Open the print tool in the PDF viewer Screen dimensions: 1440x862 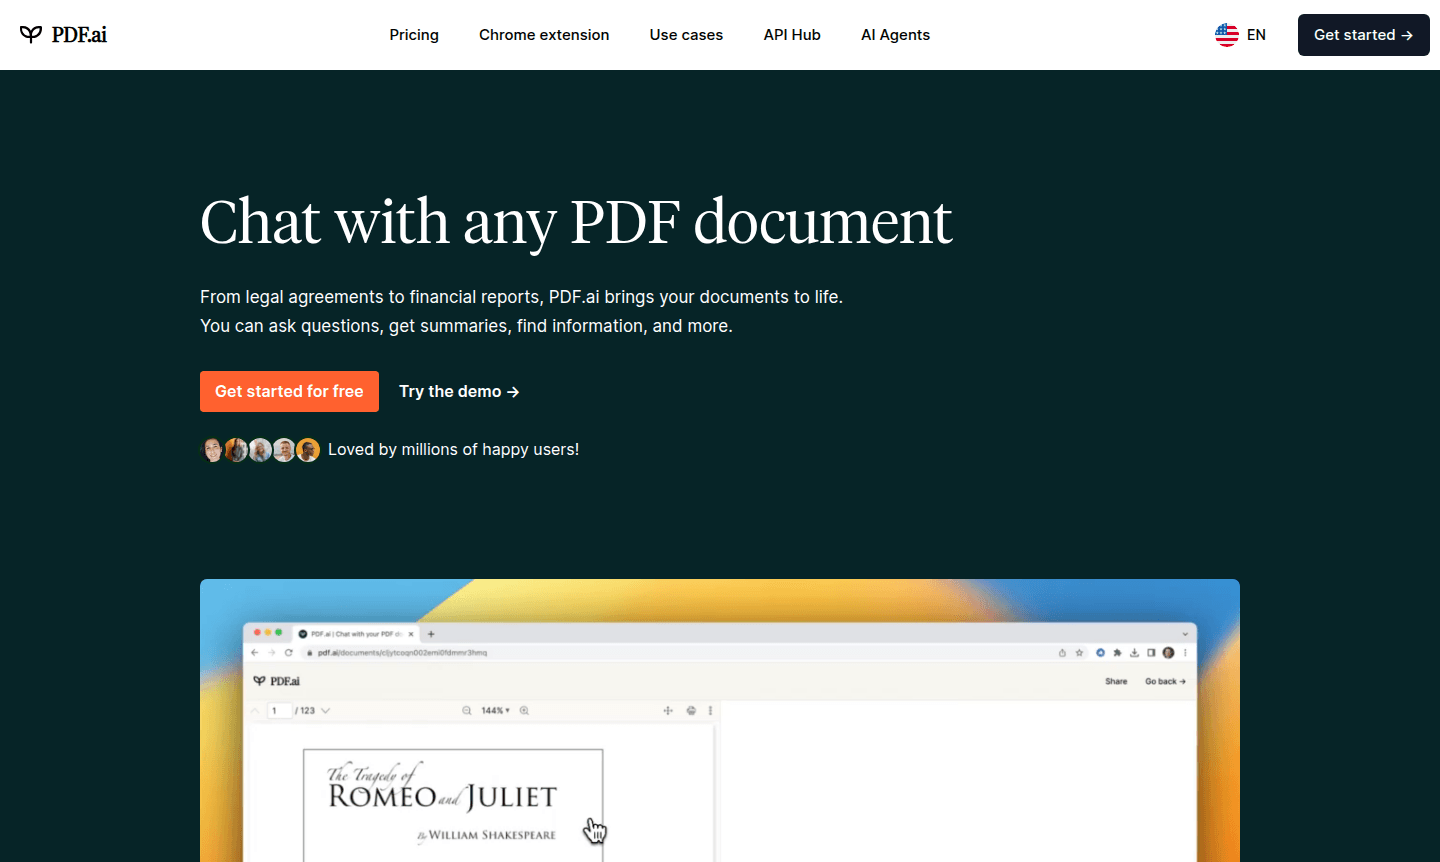click(x=691, y=710)
